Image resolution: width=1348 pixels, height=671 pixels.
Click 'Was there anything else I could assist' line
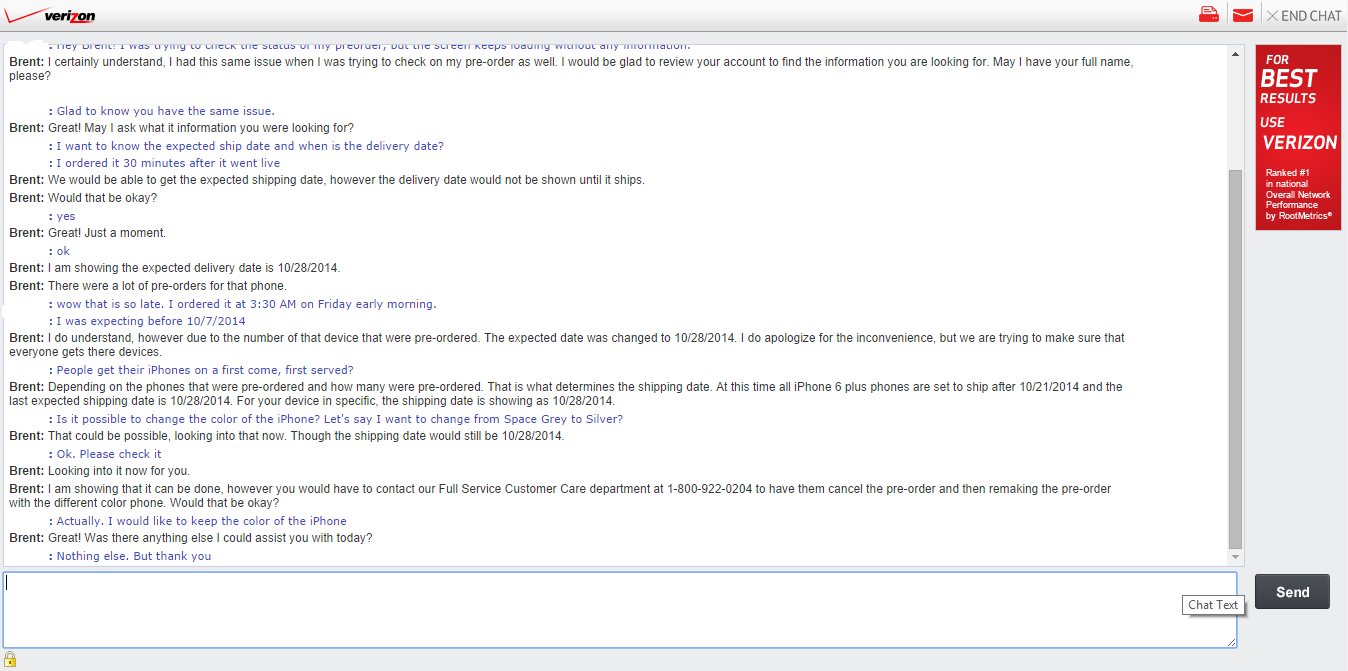(x=210, y=538)
